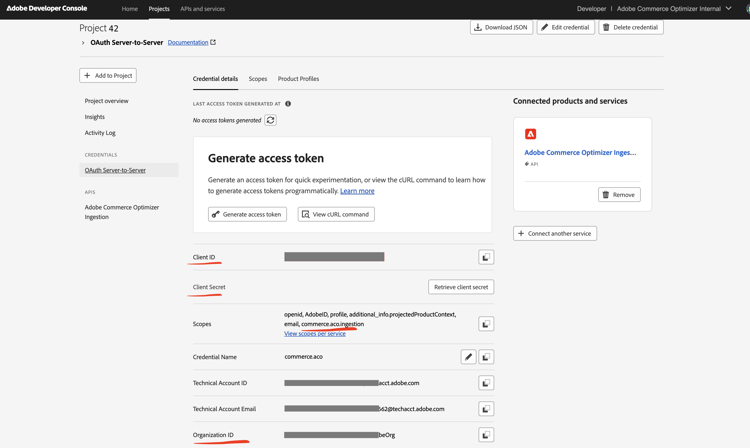
Task: Click the commerce.aco credential name text
Action: click(303, 357)
